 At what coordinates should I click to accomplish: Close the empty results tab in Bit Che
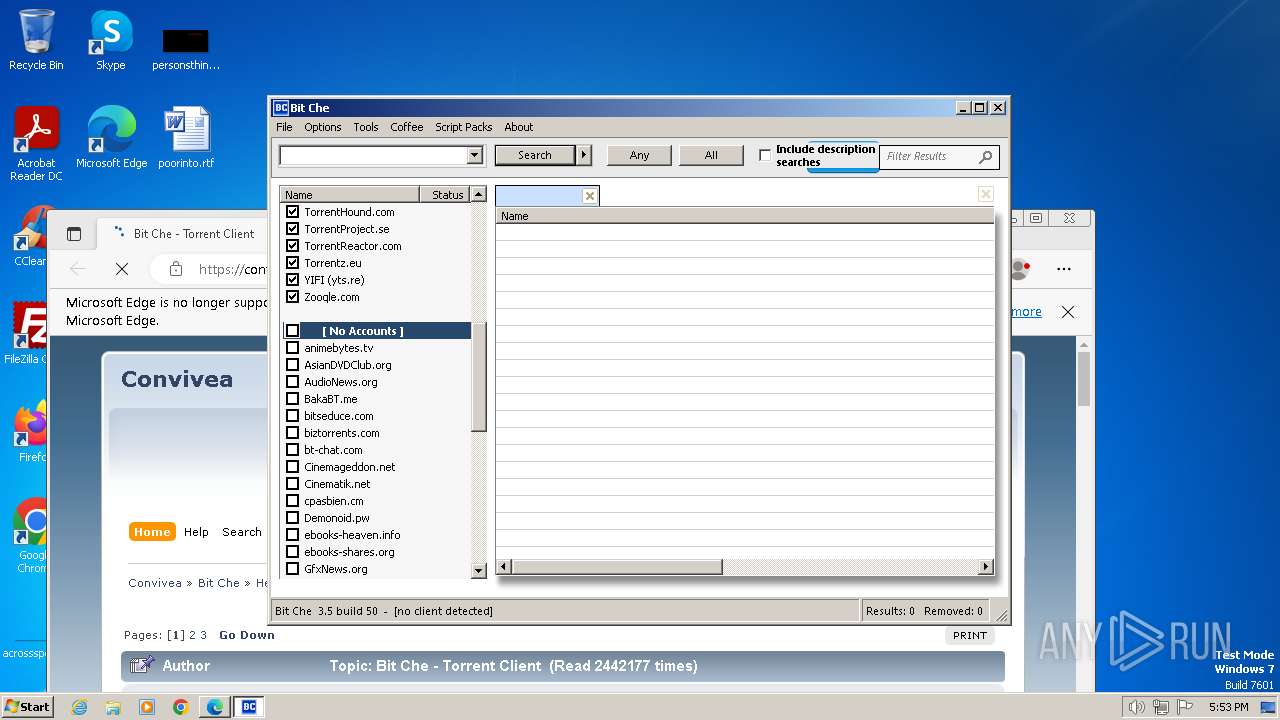click(x=590, y=196)
